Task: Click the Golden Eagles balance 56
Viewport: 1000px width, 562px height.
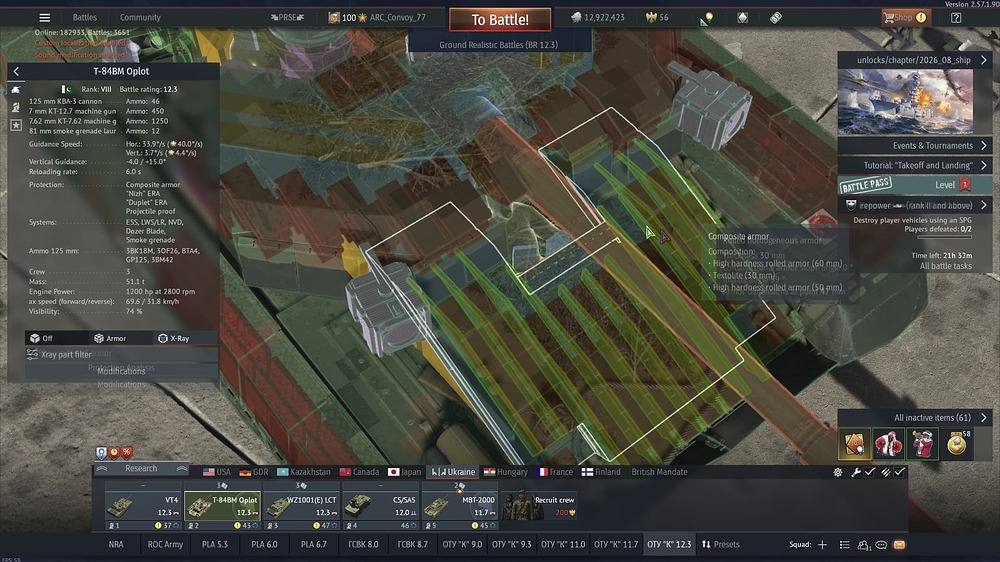Action: coord(658,17)
